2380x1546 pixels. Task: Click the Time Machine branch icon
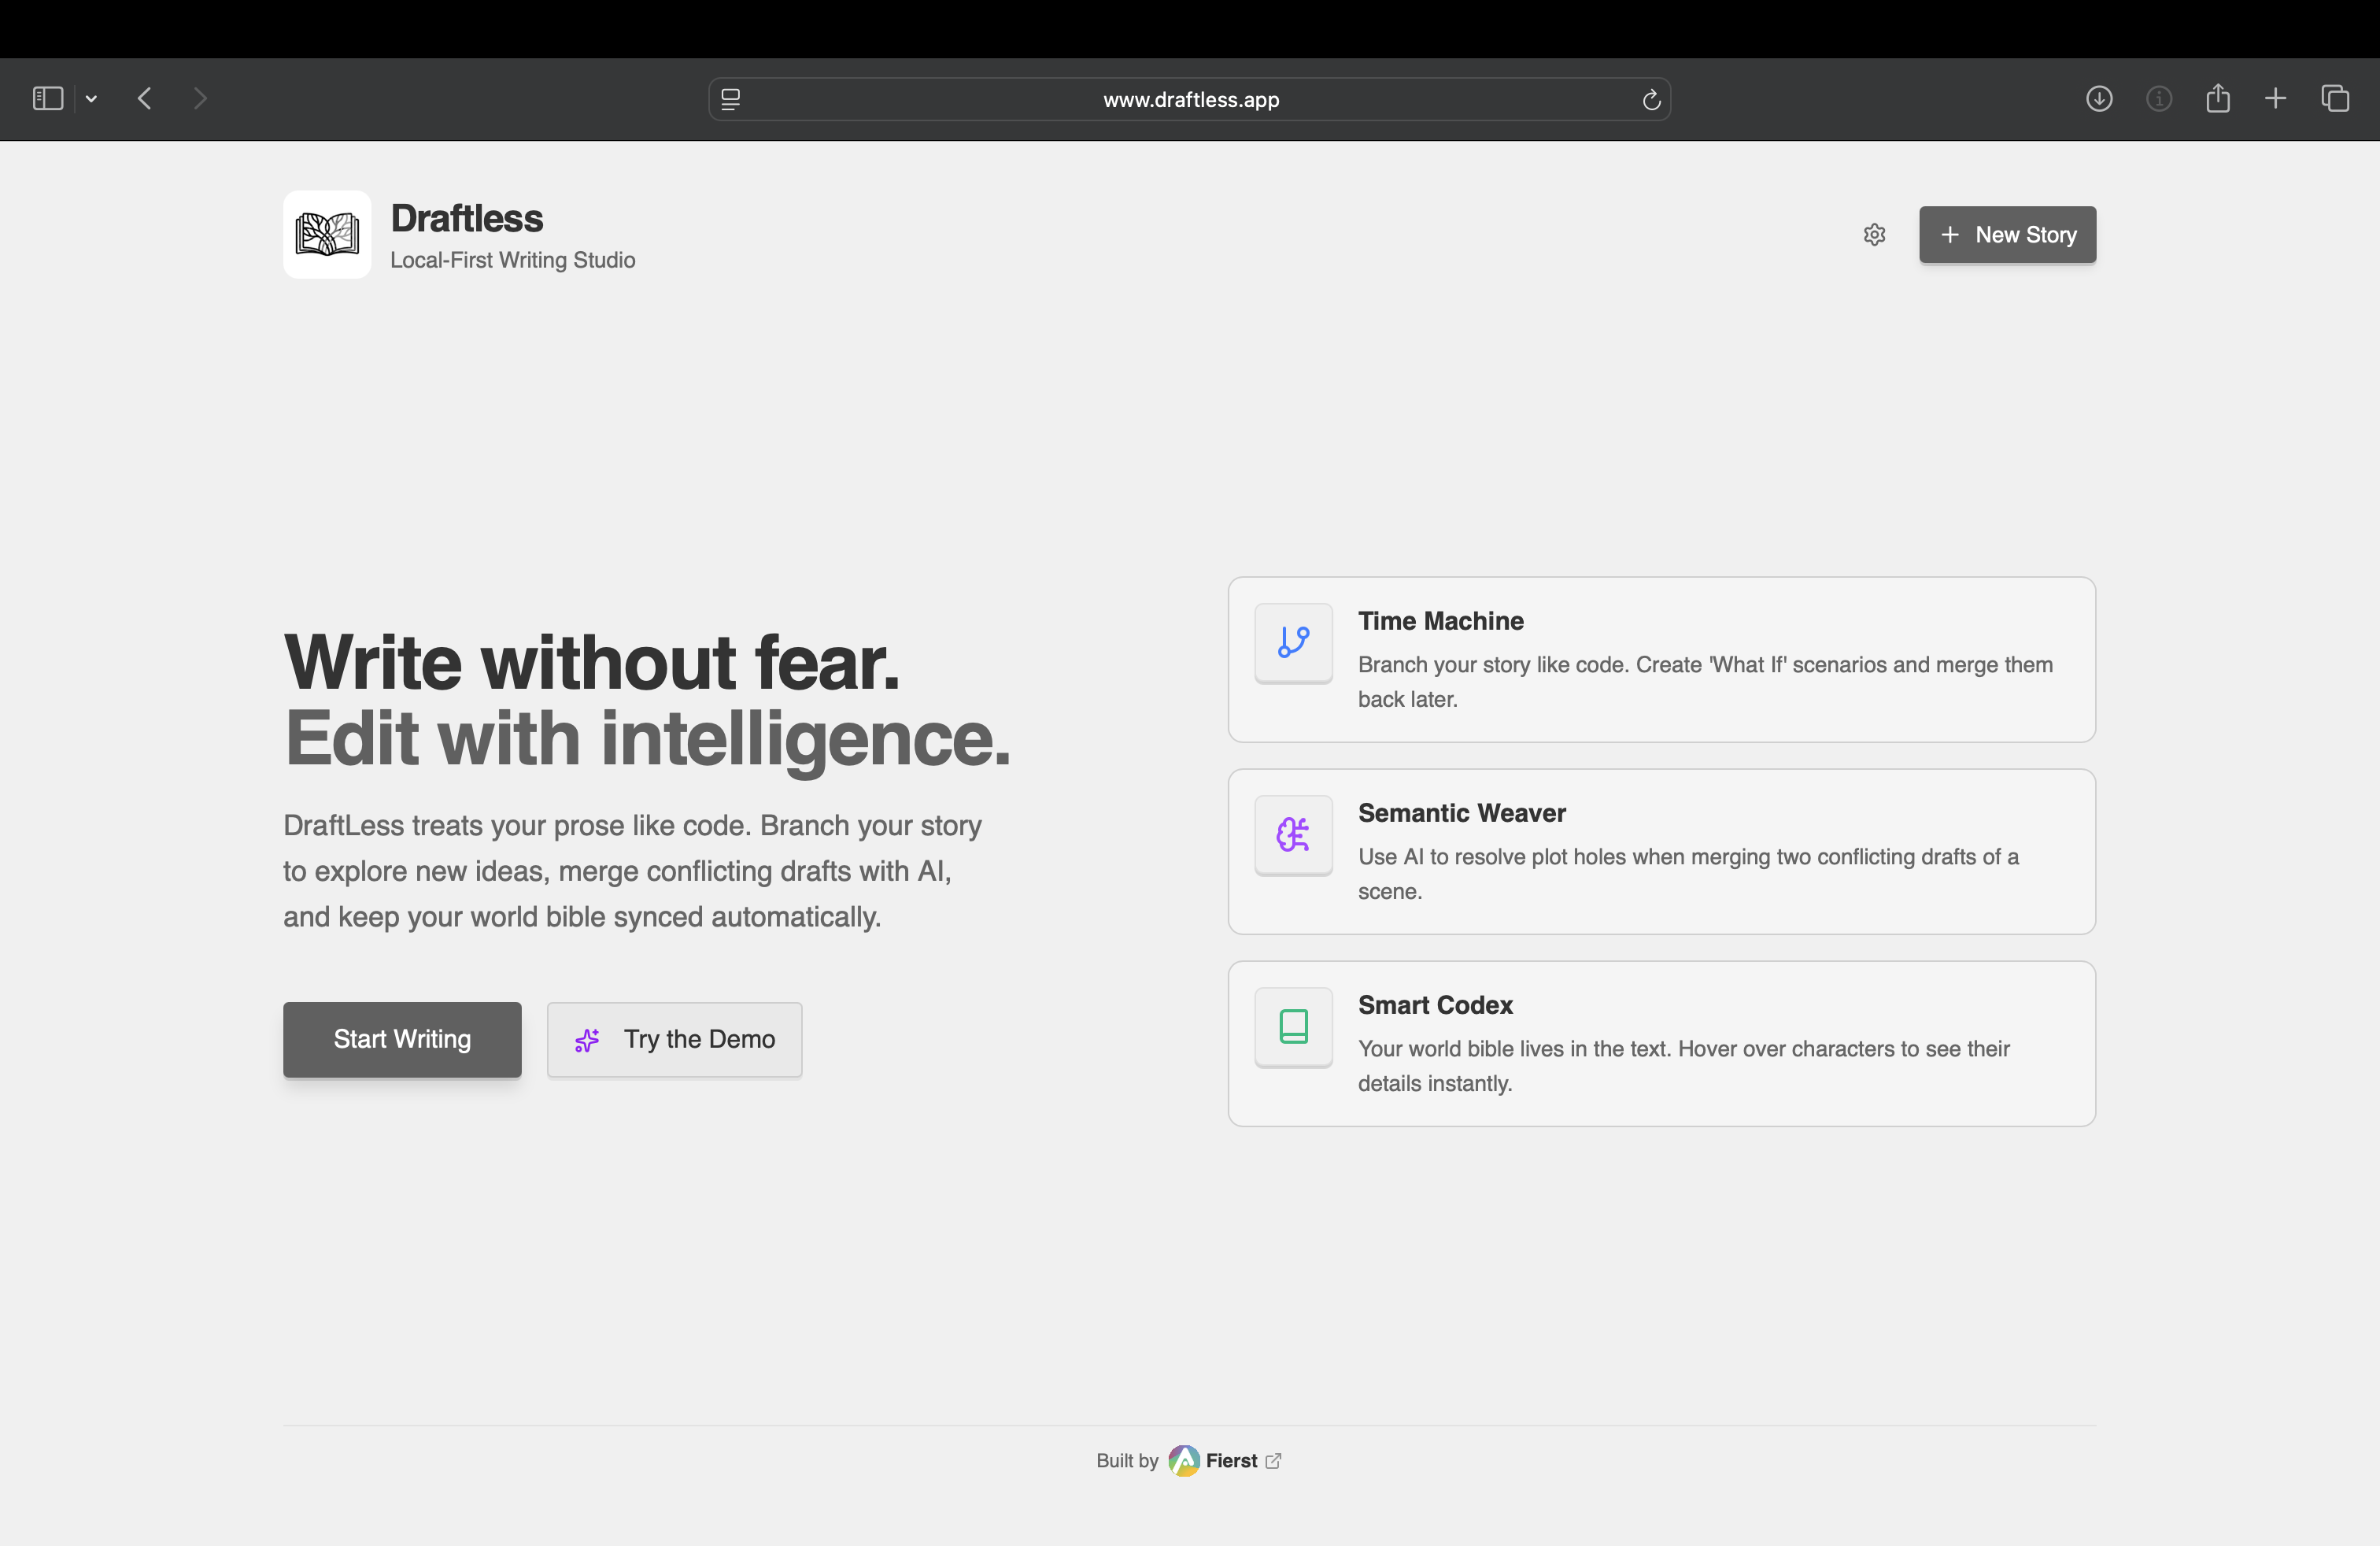pyautogui.click(x=1292, y=643)
